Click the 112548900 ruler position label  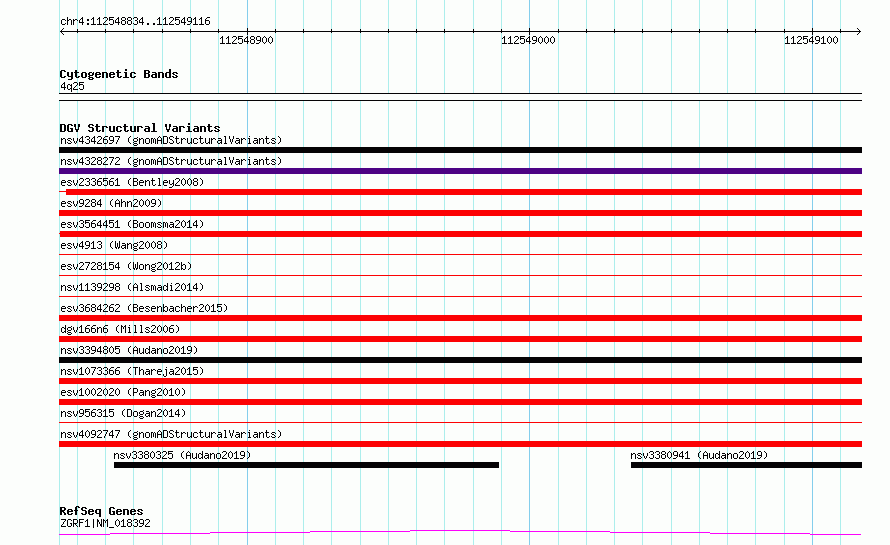(246, 40)
